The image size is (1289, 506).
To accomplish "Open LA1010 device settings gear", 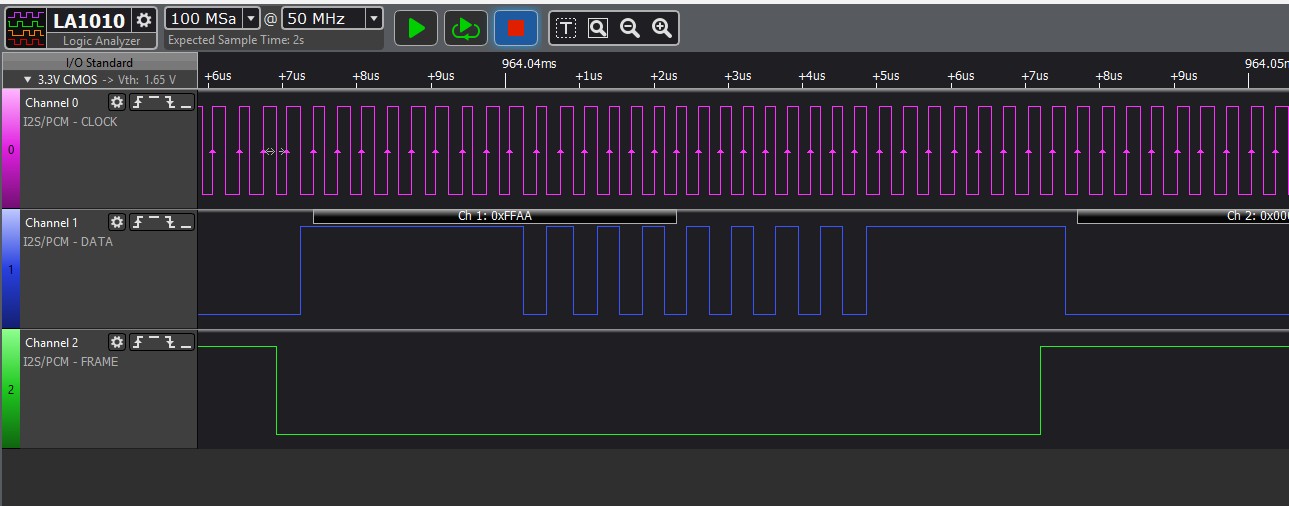I will pyautogui.click(x=144, y=20).
